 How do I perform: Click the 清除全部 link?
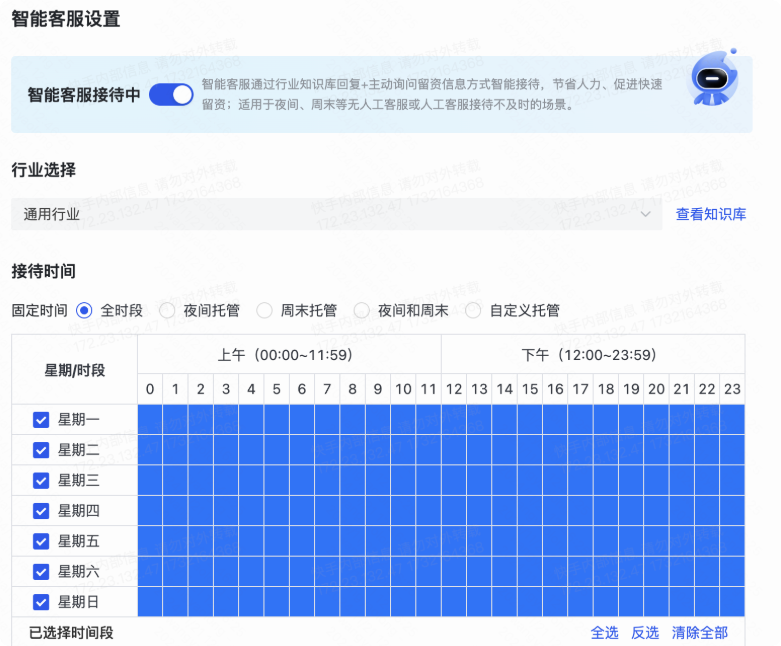(x=700, y=633)
